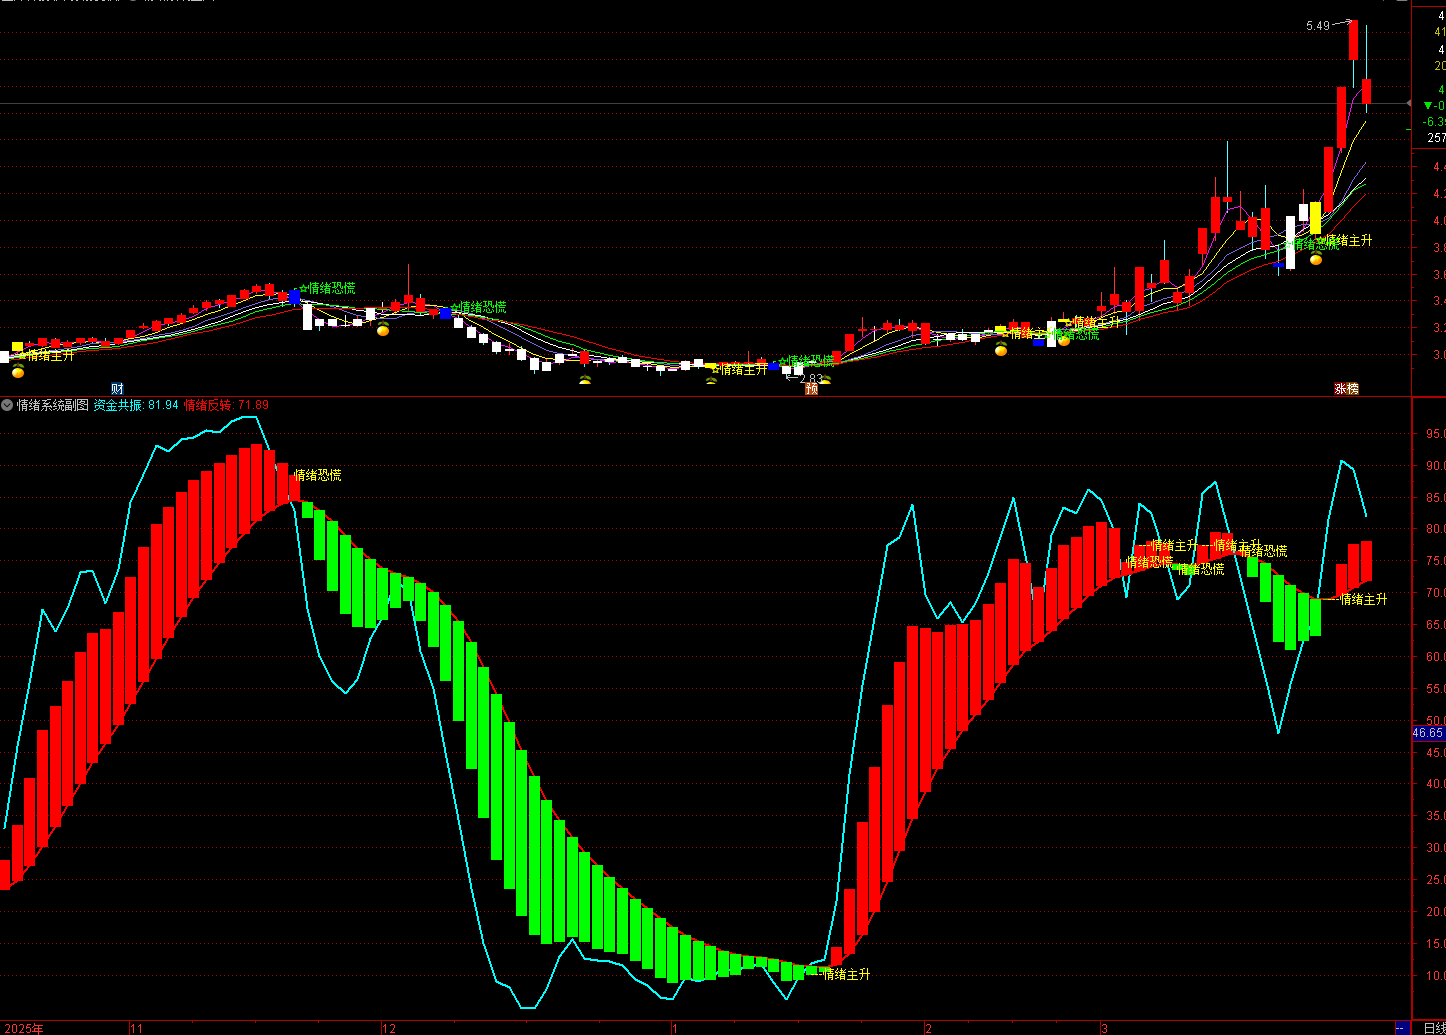This screenshot has width=1446, height=1035.
Task: Click the blue 46.65 value tag on the axis
Action: click(1428, 733)
